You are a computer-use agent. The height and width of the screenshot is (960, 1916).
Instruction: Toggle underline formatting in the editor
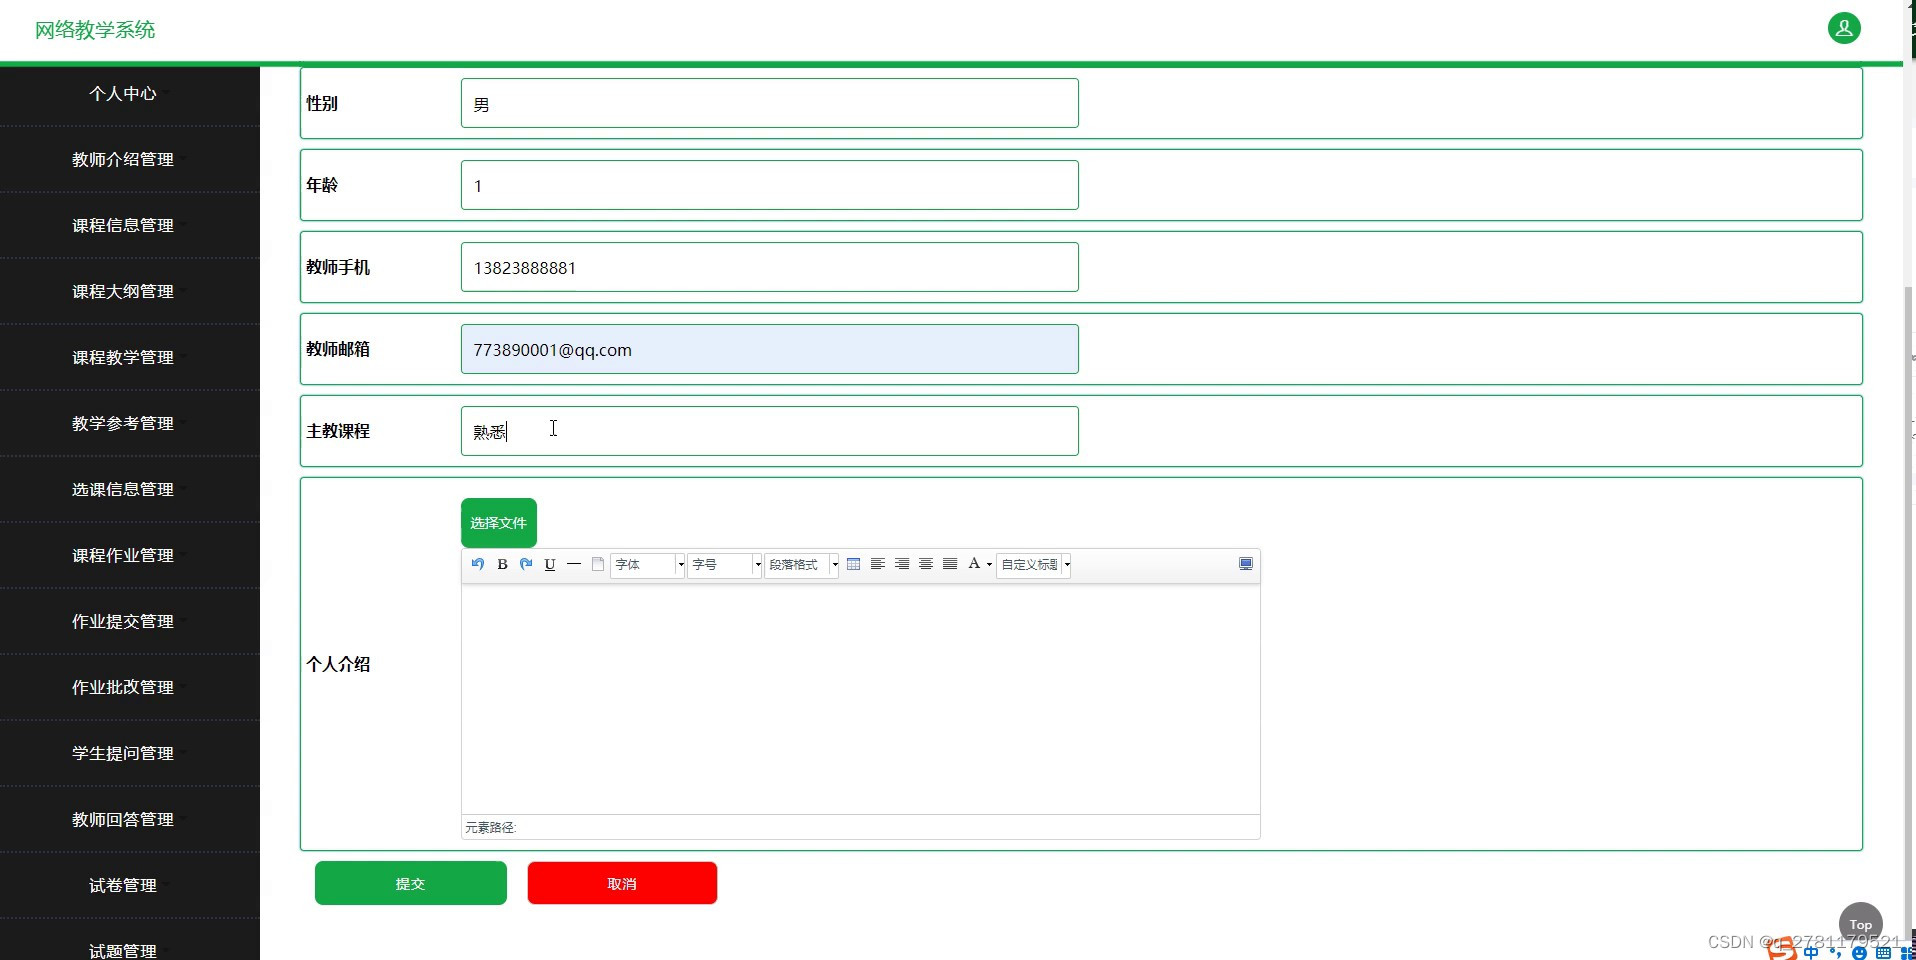pos(550,564)
